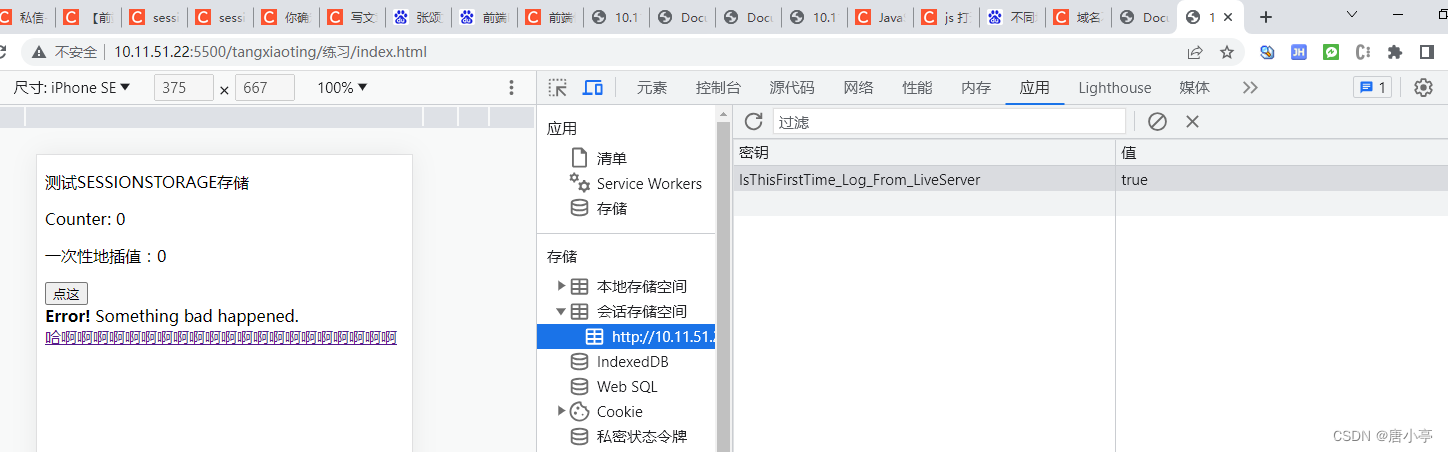Select IndexedDB in the storage tree
Image resolution: width=1448 pixels, height=452 pixels.
click(x=632, y=361)
